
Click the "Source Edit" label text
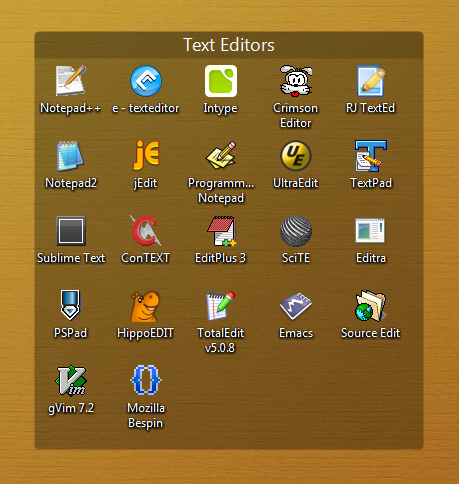tap(371, 333)
